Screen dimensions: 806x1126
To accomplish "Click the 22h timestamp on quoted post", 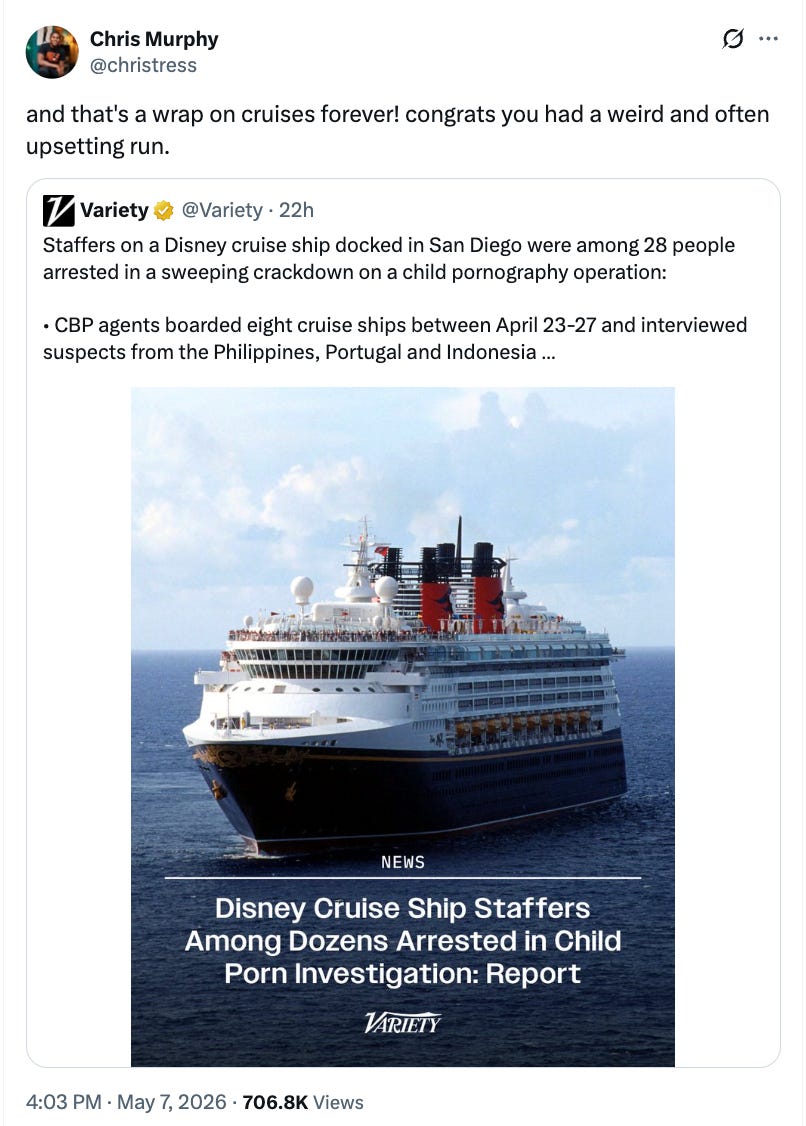I will click(296, 210).
